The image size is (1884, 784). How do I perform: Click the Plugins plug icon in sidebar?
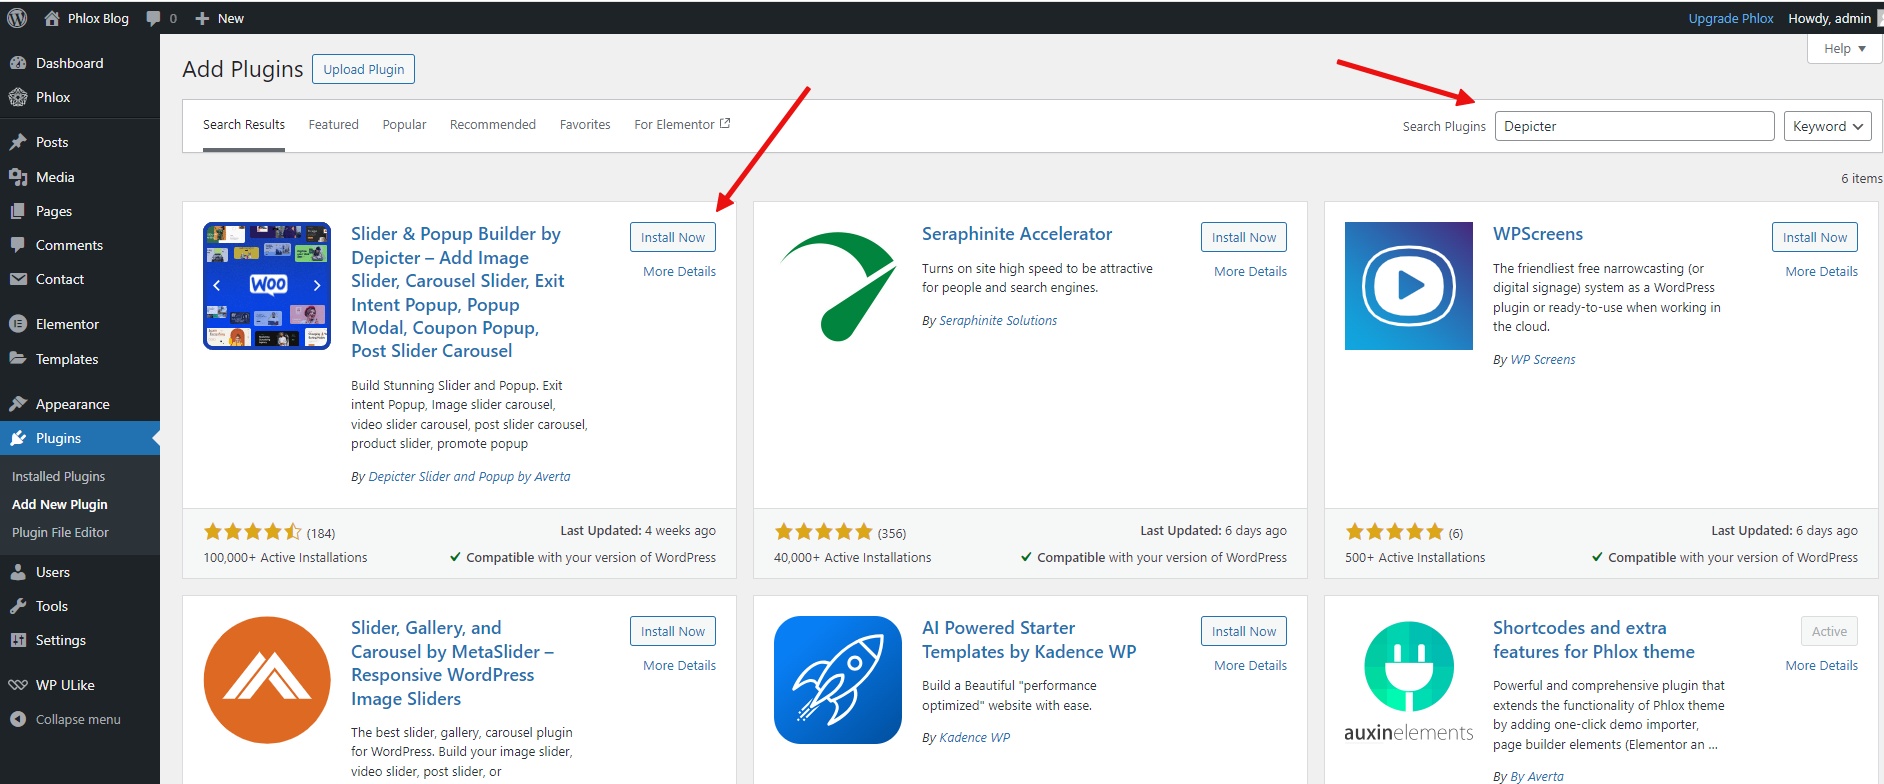point(18,438)
